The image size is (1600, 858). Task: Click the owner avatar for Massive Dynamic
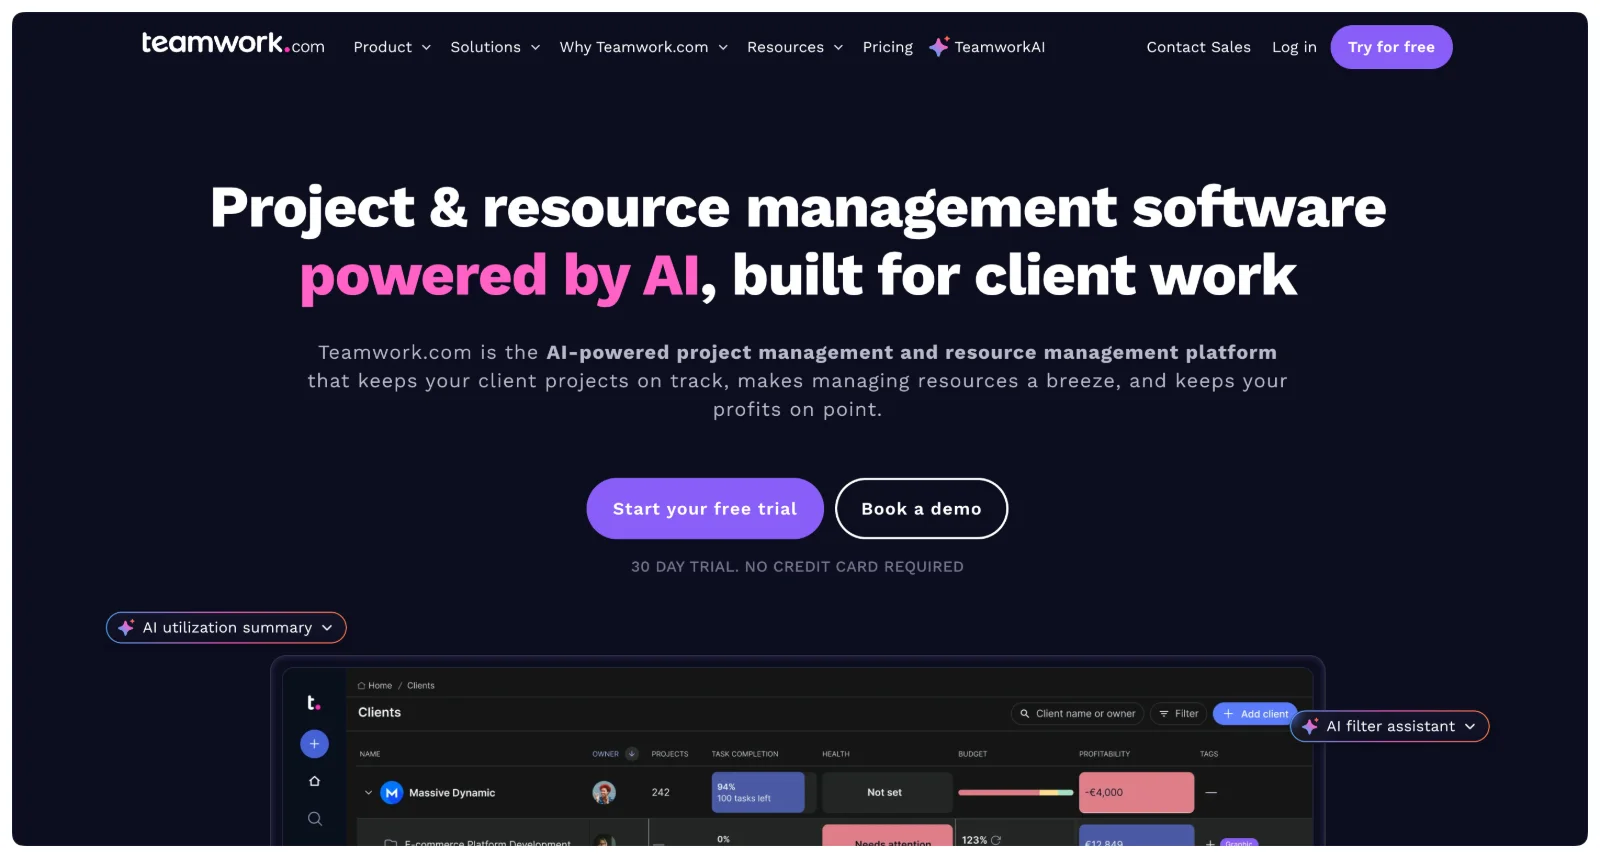pyautogui.click(x=604, y=793)
